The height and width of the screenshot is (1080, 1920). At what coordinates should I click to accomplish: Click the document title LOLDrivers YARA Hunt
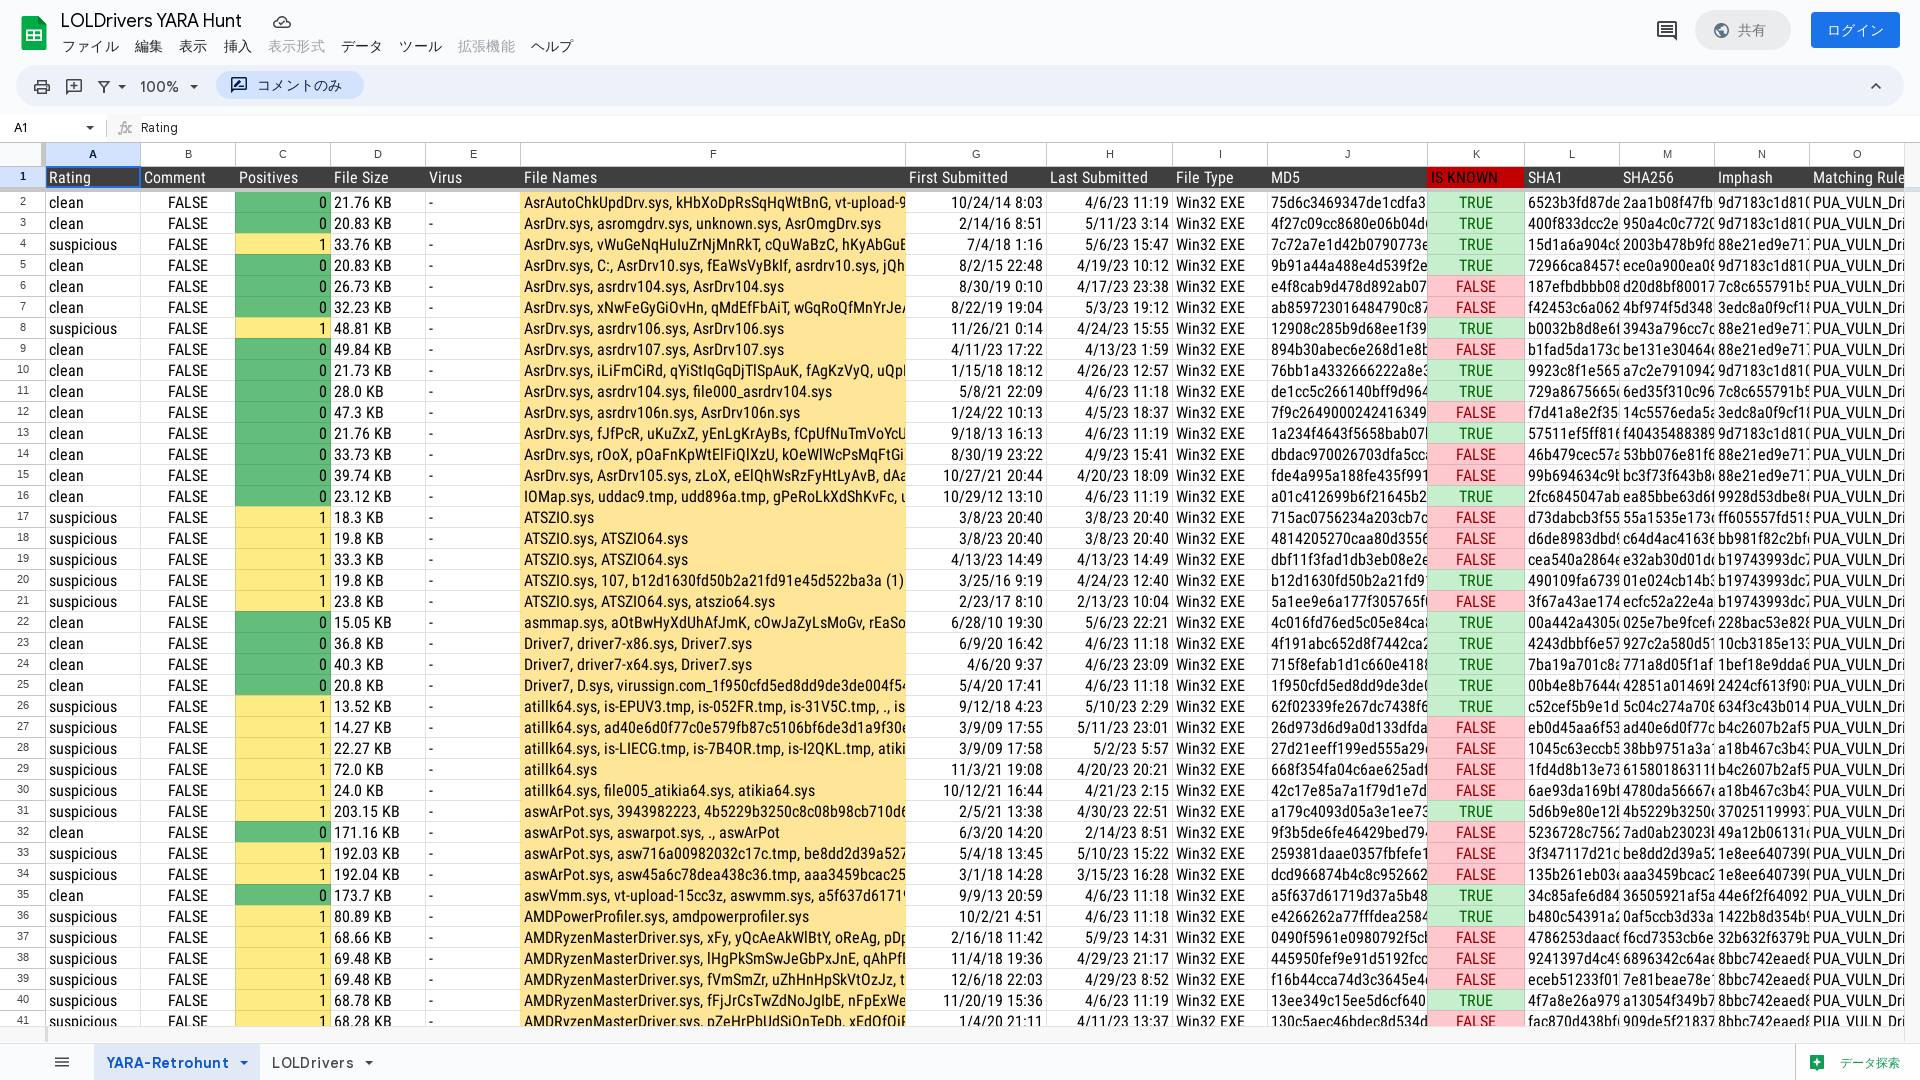click(151, 20)
